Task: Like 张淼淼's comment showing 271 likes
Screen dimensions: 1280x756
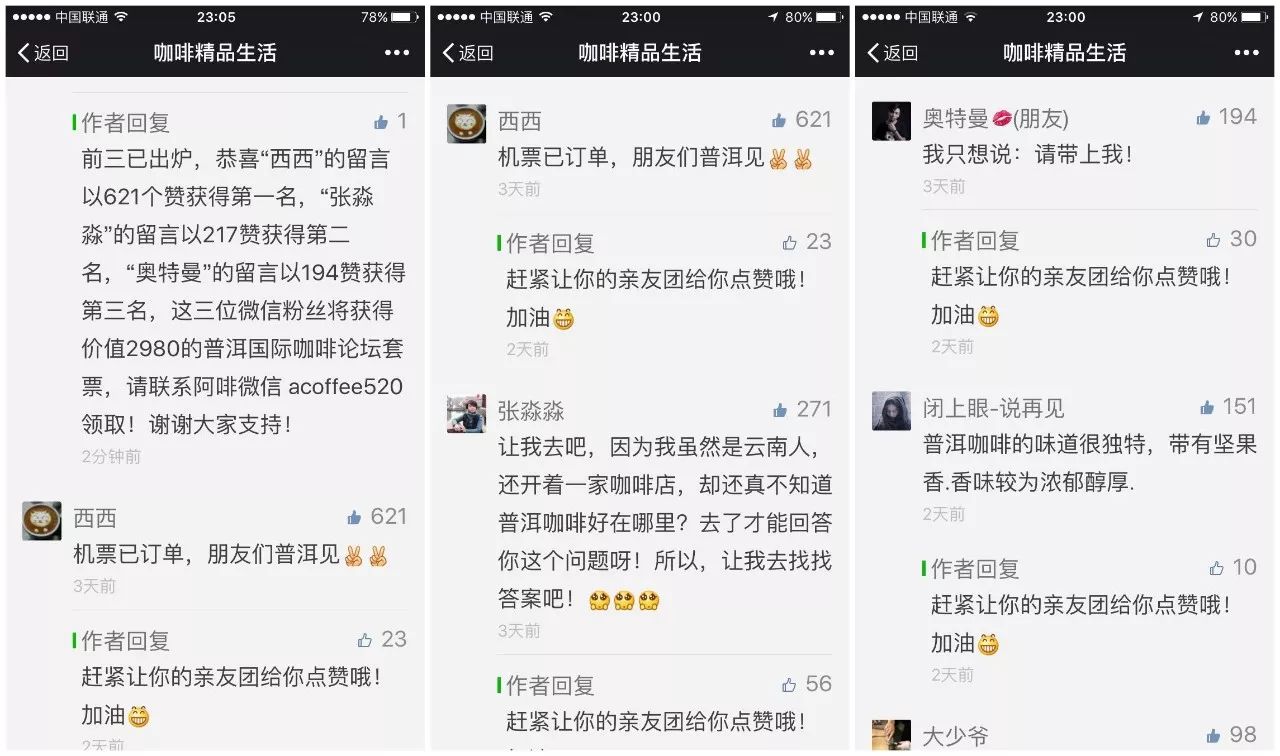Action: pos(780,410)
